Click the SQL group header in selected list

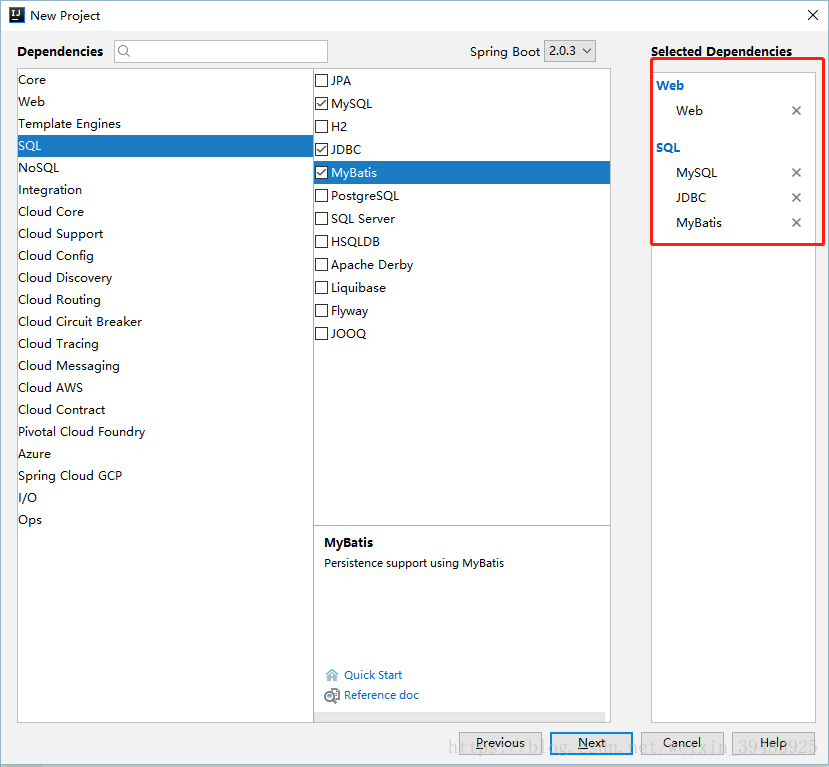(668, 147)
